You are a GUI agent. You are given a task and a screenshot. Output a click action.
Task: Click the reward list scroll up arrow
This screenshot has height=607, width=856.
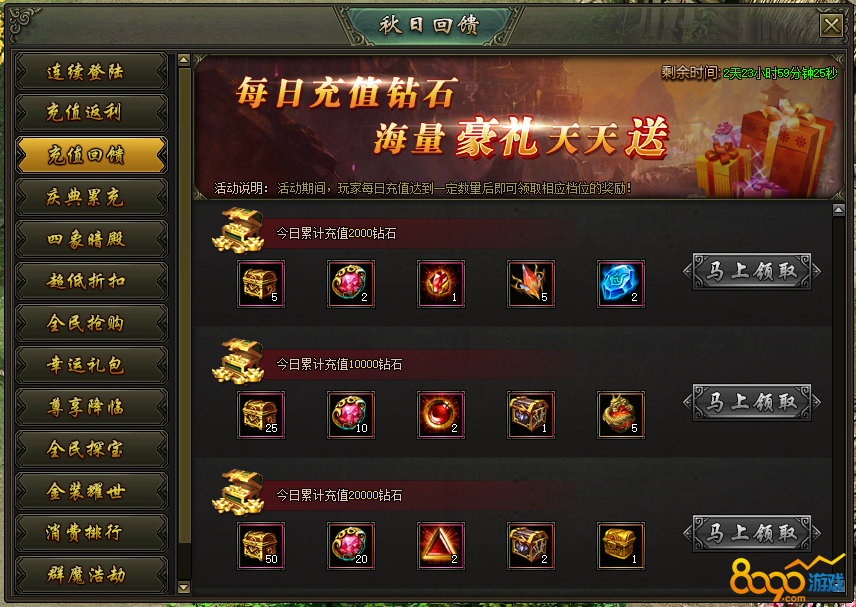pyautogui.click(x=839, y=210)
